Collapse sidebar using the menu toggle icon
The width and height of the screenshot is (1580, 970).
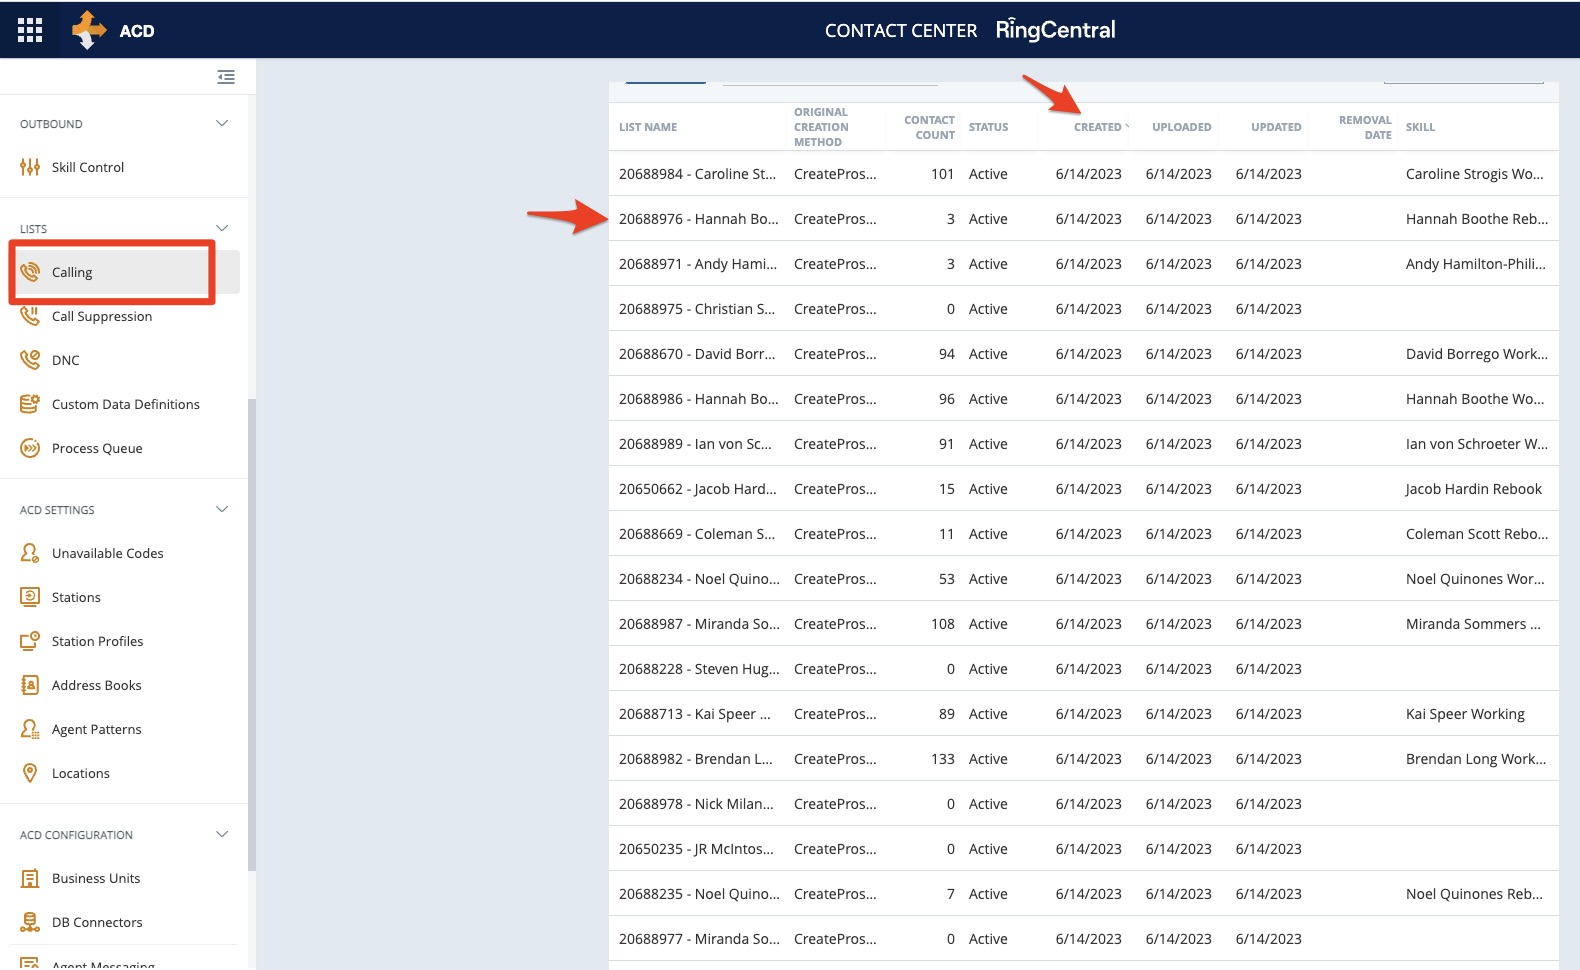click(226, 77)
